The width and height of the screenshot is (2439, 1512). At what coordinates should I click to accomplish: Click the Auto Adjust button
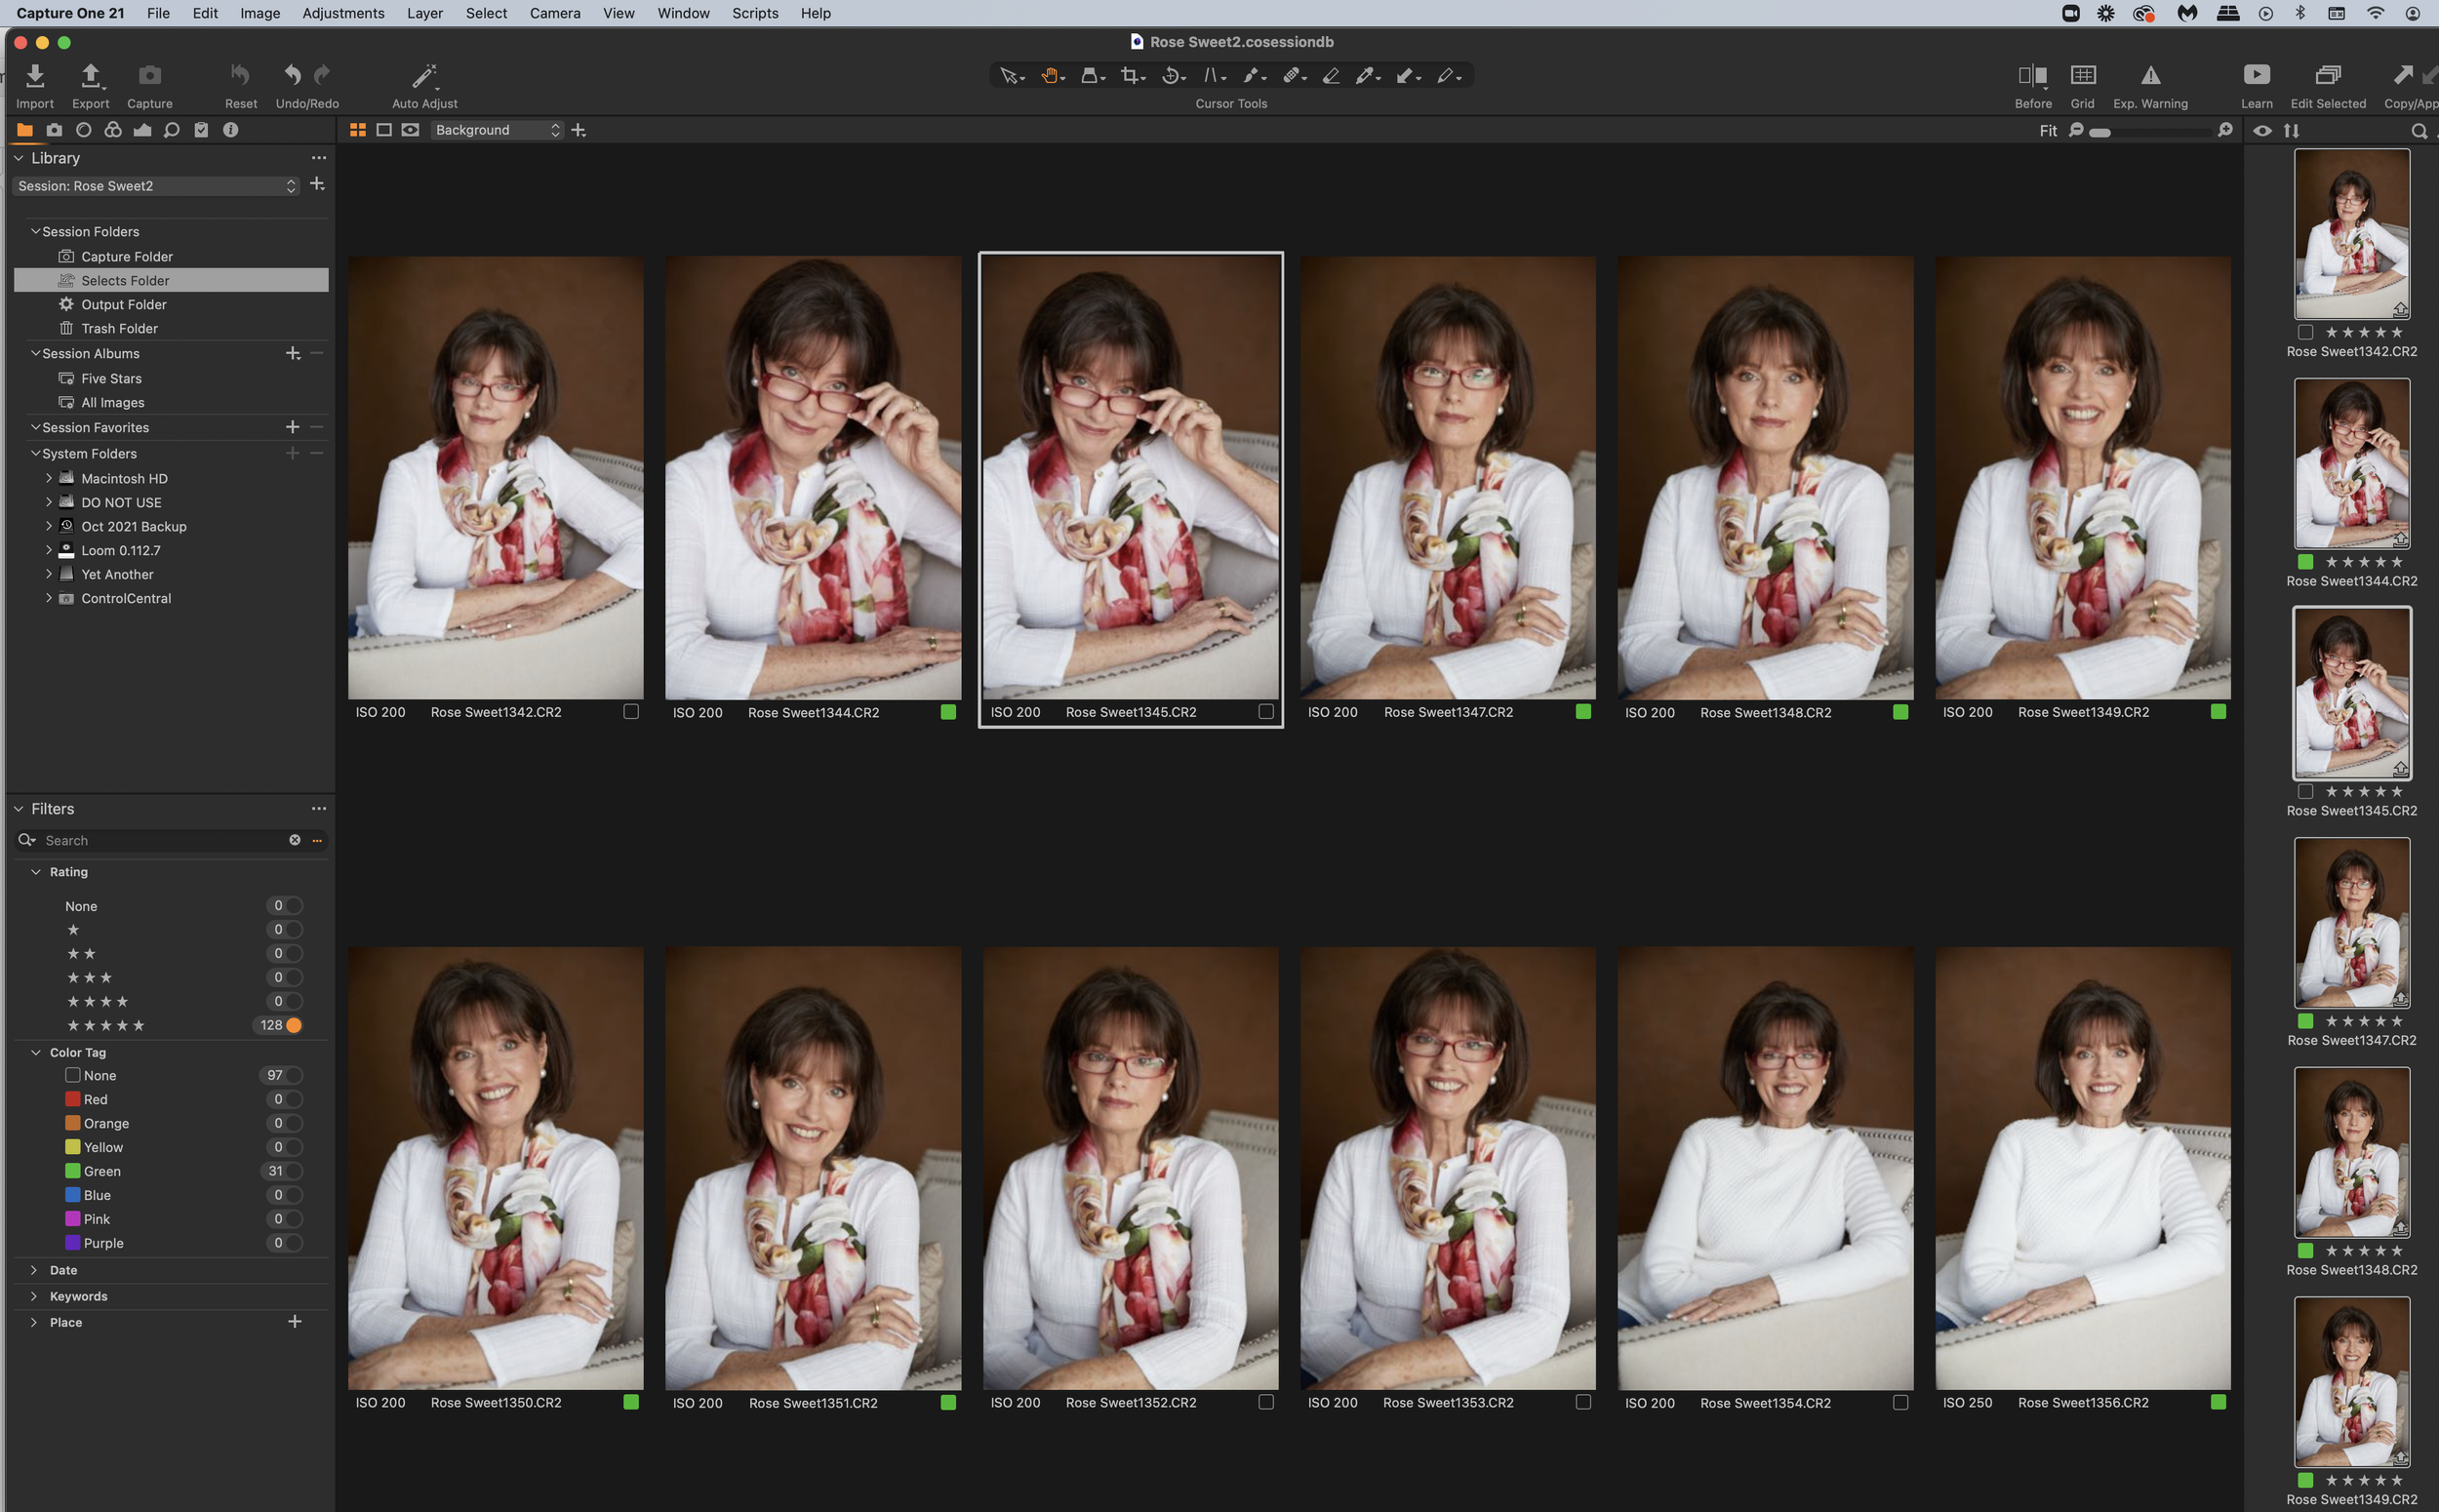pos(424,84)
